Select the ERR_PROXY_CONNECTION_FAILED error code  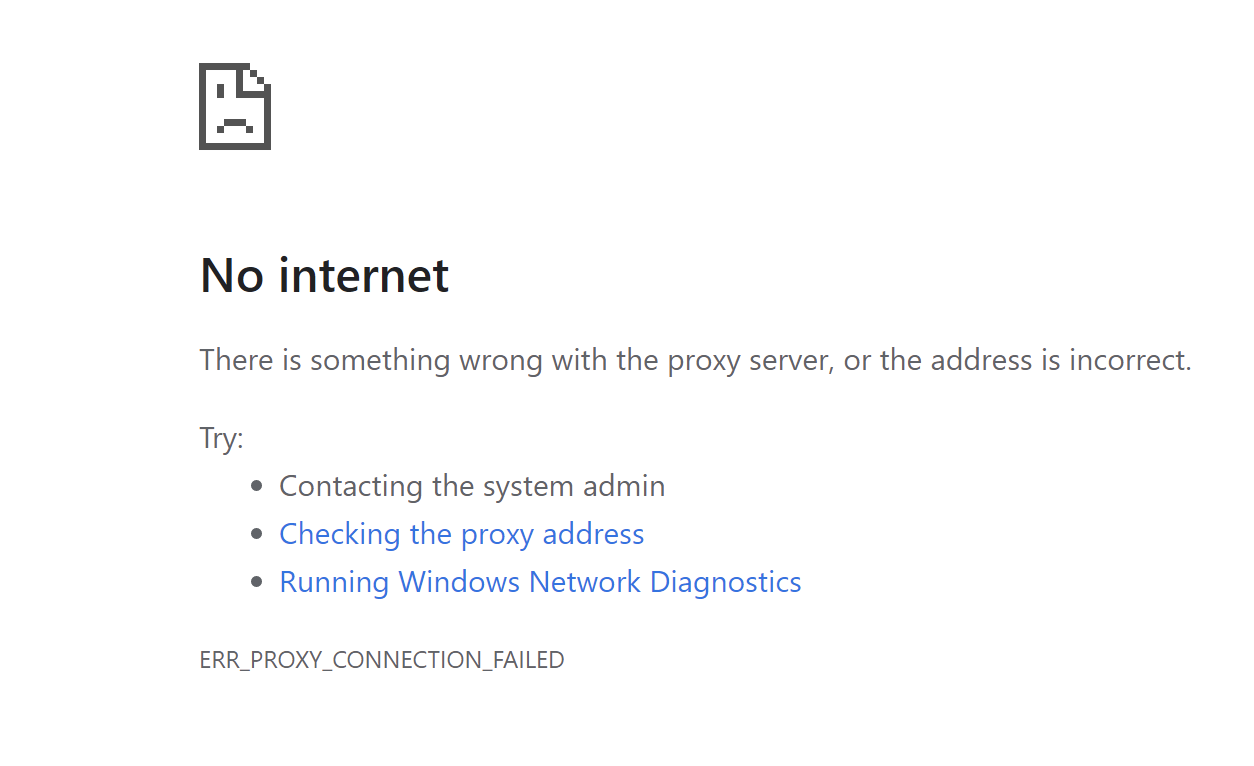pyautogui.click(x=382, y=660)
